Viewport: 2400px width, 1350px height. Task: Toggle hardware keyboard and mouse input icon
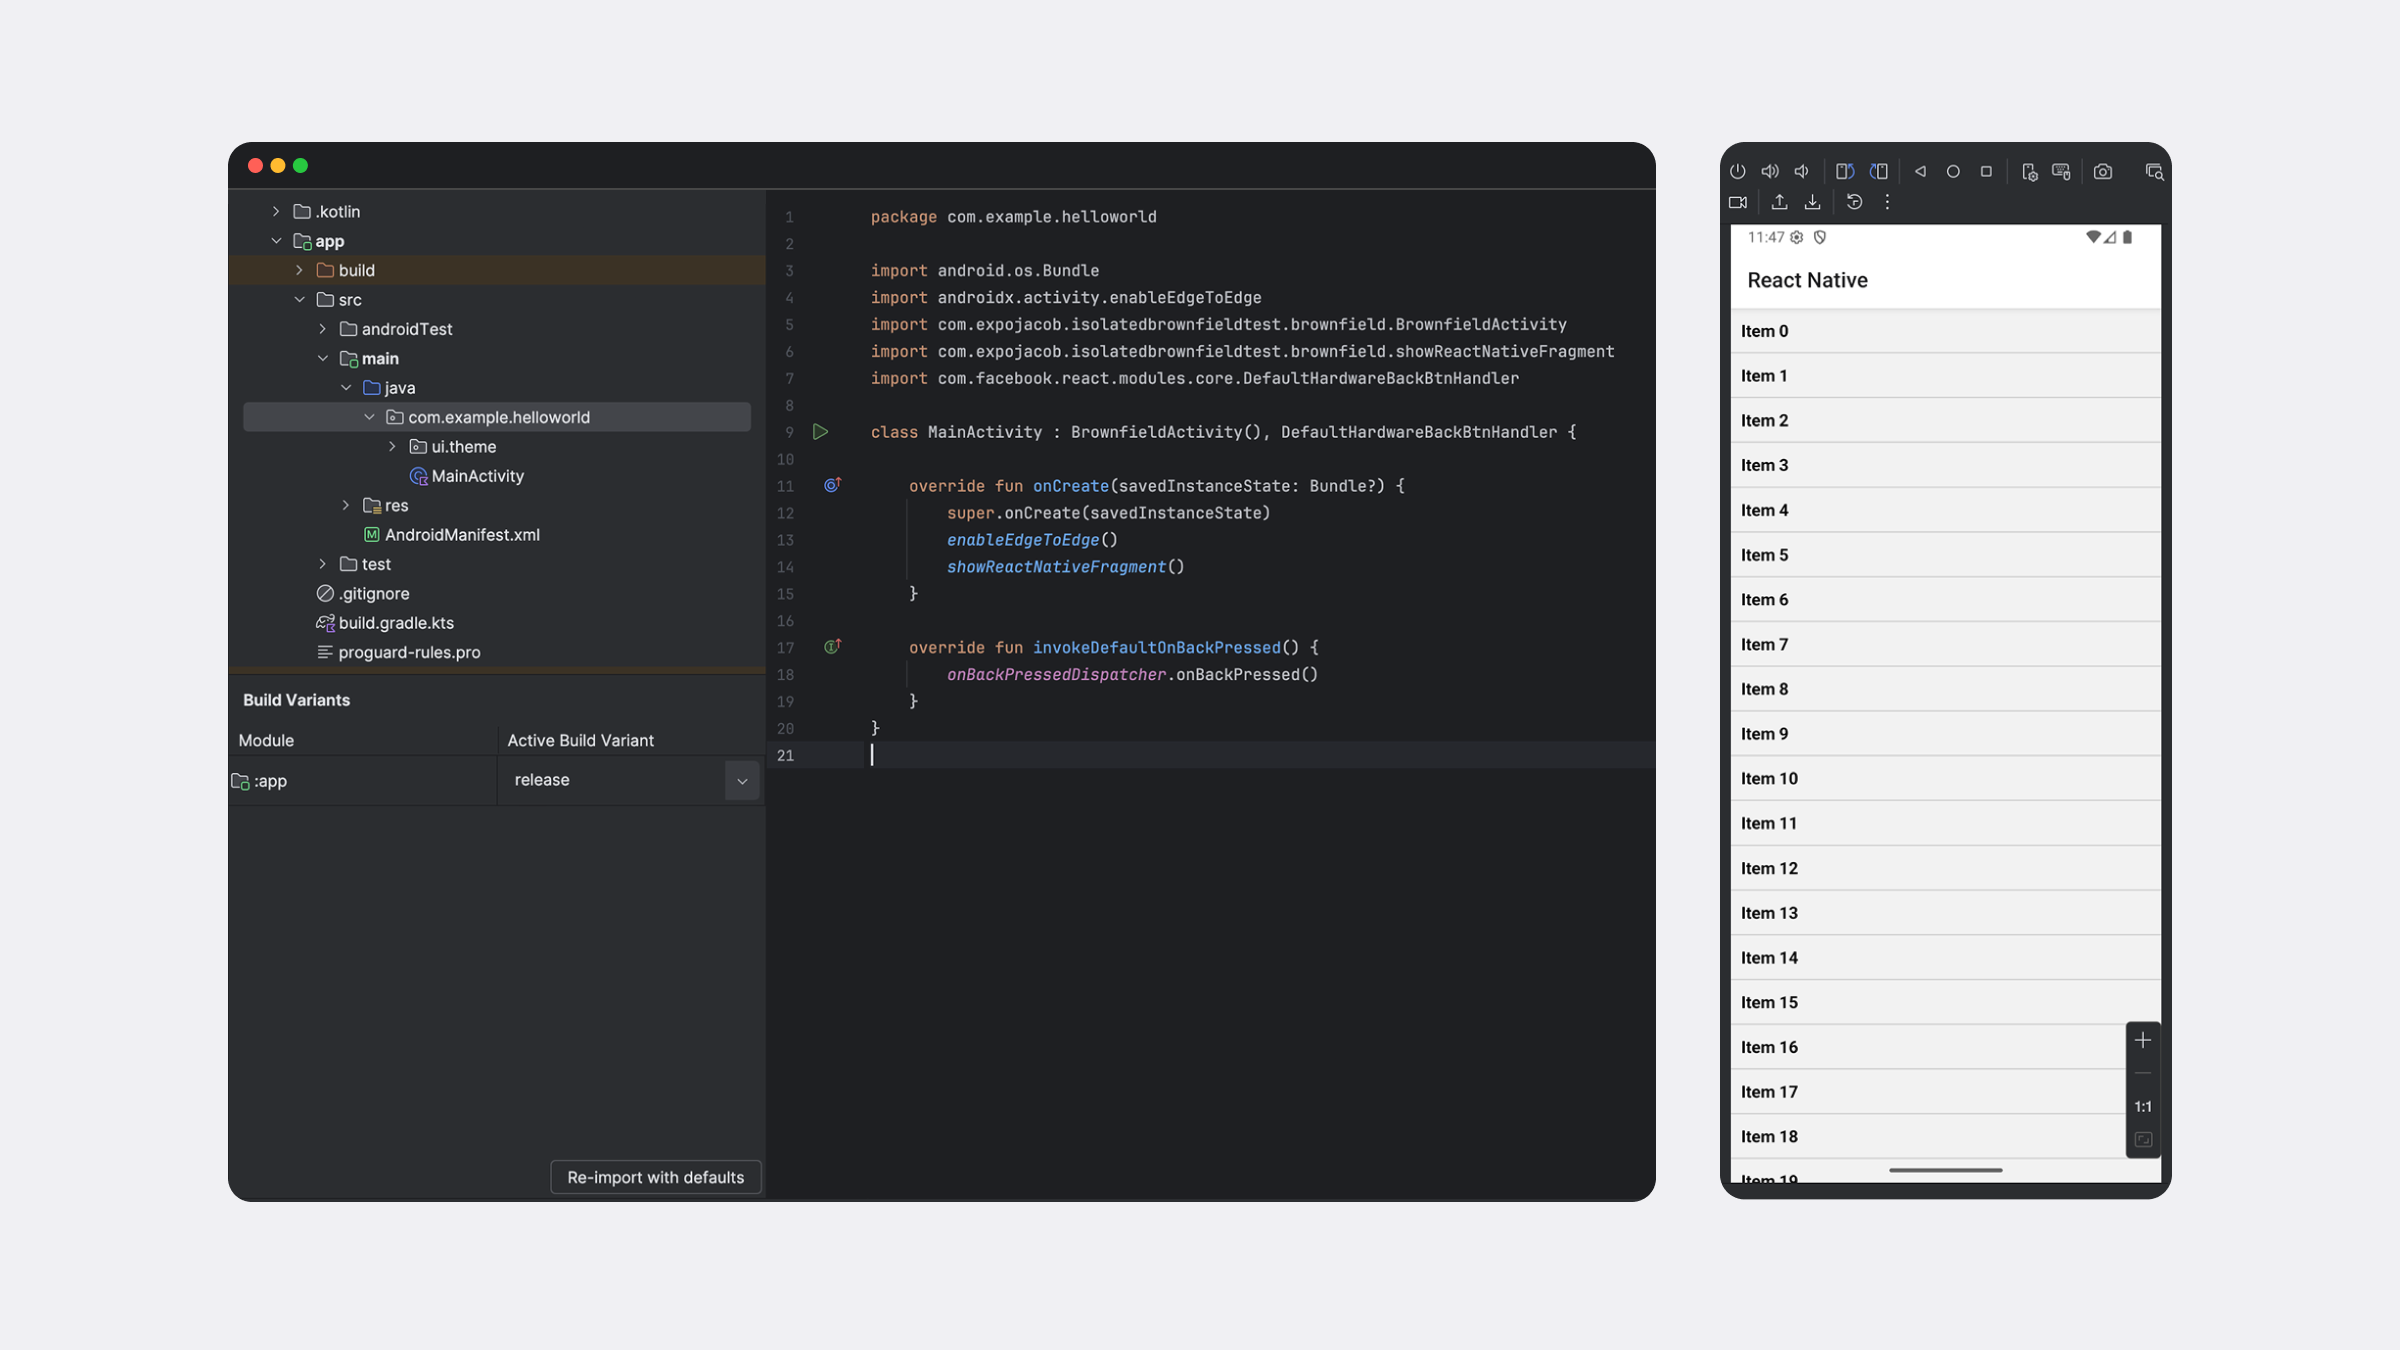pos(2061,172)
